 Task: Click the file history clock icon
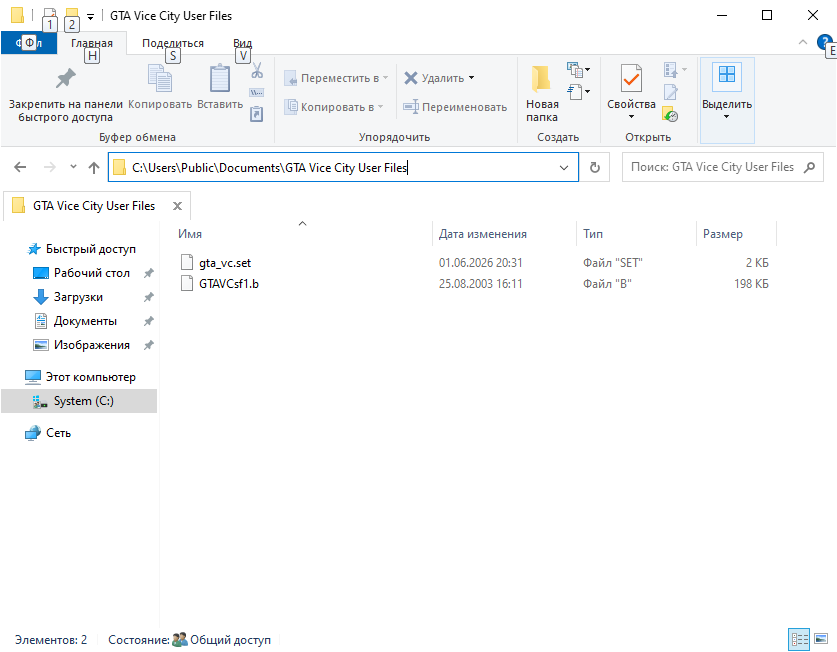coord(670,114)
